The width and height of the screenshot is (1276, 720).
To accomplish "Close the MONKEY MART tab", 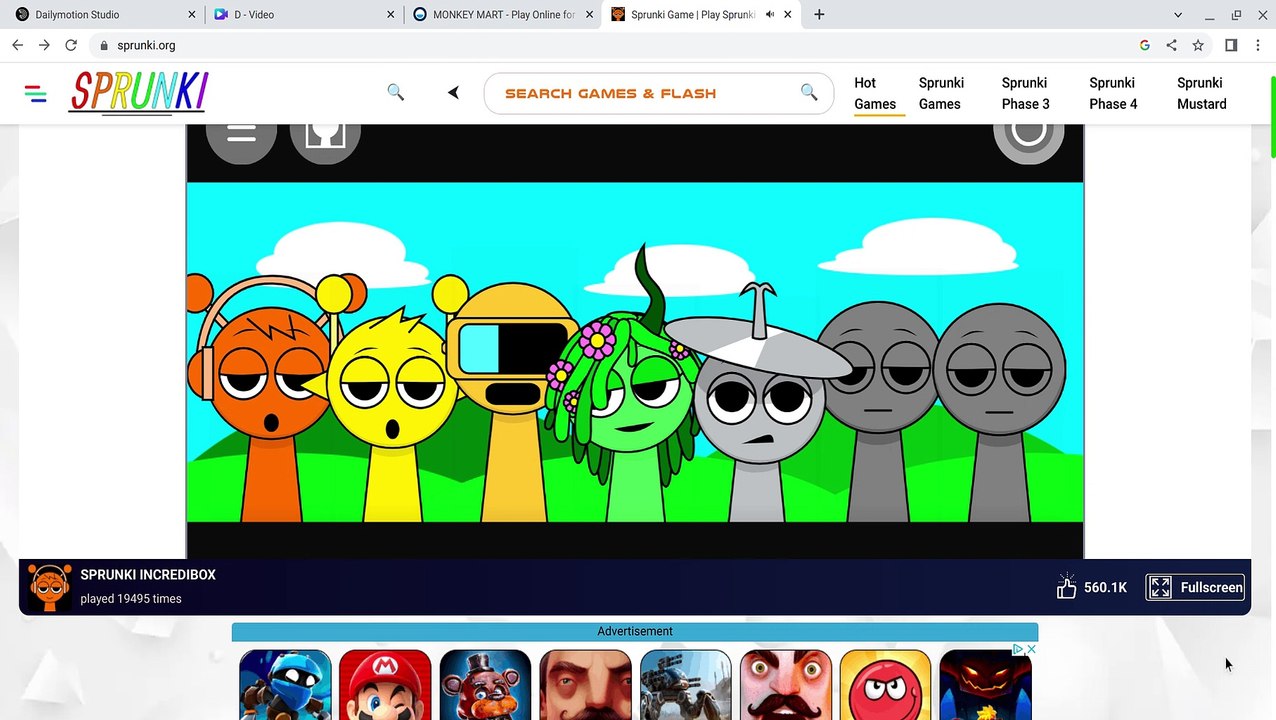I will pos(589,14).
